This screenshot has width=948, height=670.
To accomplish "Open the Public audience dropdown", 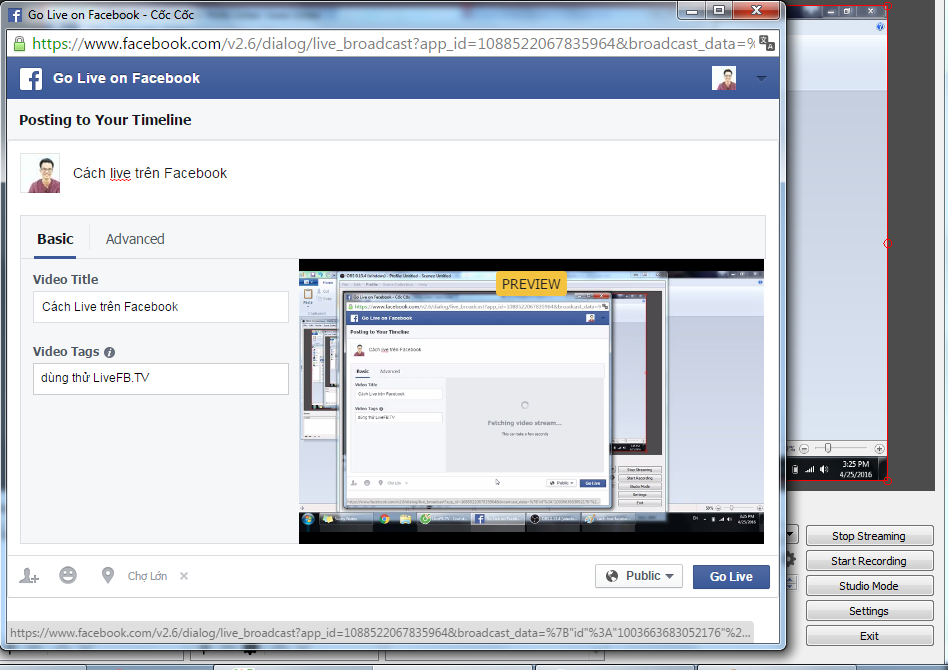I will click(638, 576).
